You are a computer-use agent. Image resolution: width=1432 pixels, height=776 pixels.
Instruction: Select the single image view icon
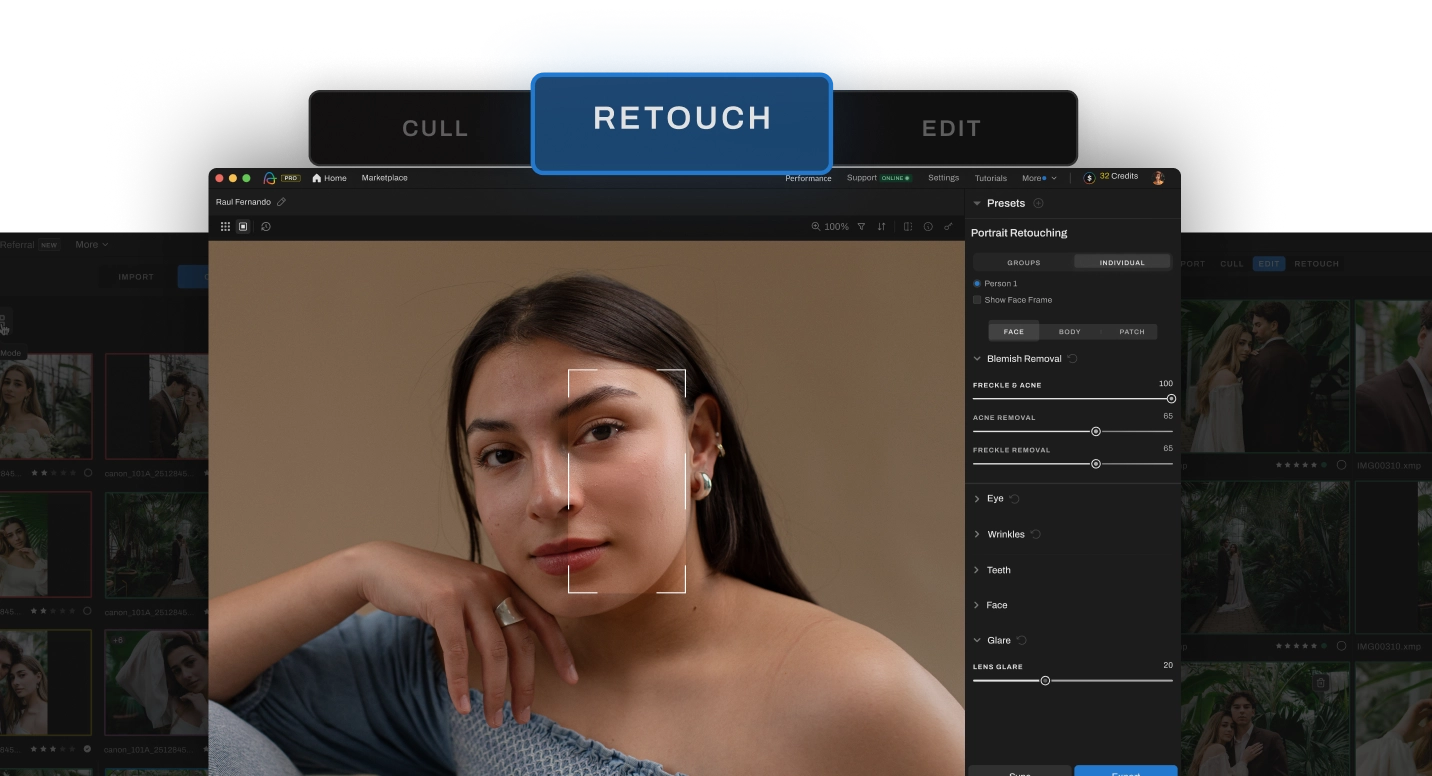(242, 226)
